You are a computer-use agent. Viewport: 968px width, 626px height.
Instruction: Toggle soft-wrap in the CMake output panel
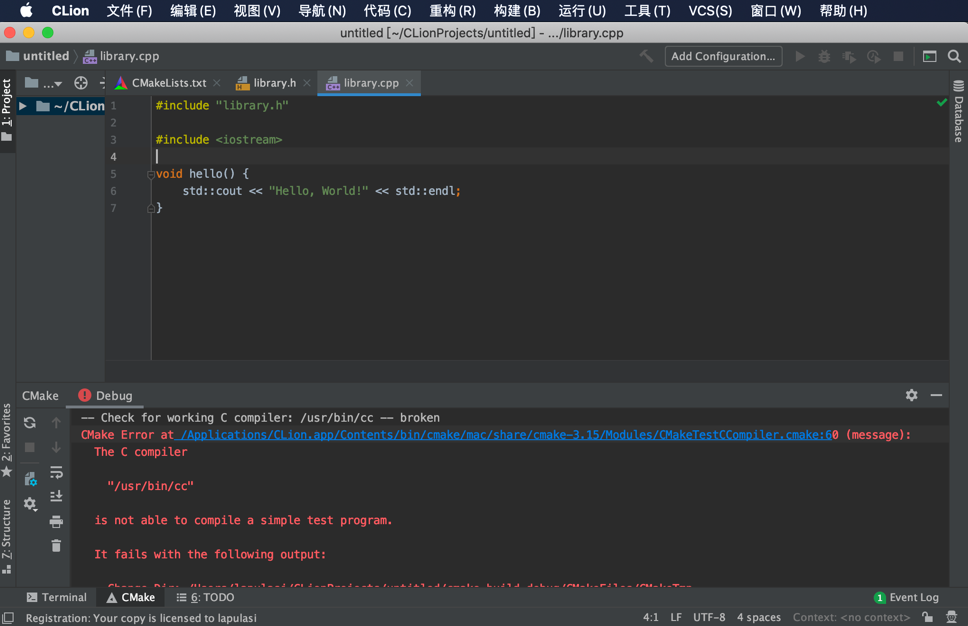tap(56, 473)
